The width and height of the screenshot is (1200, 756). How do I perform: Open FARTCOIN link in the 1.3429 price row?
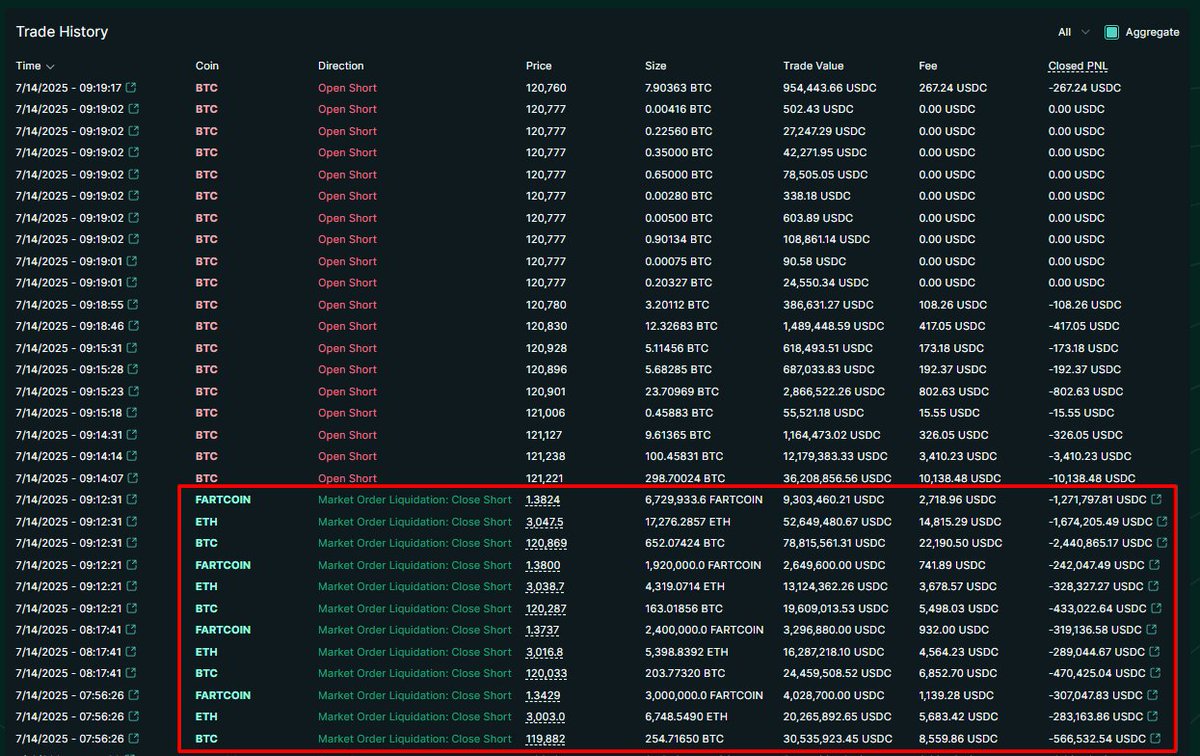click(x=223, y=695)
